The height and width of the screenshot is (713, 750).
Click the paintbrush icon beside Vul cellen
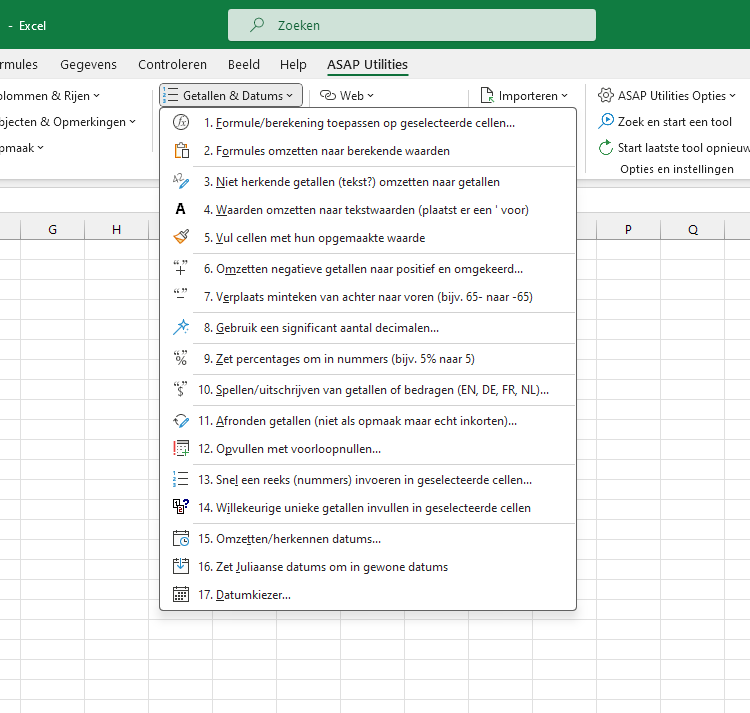click(181, 237)
